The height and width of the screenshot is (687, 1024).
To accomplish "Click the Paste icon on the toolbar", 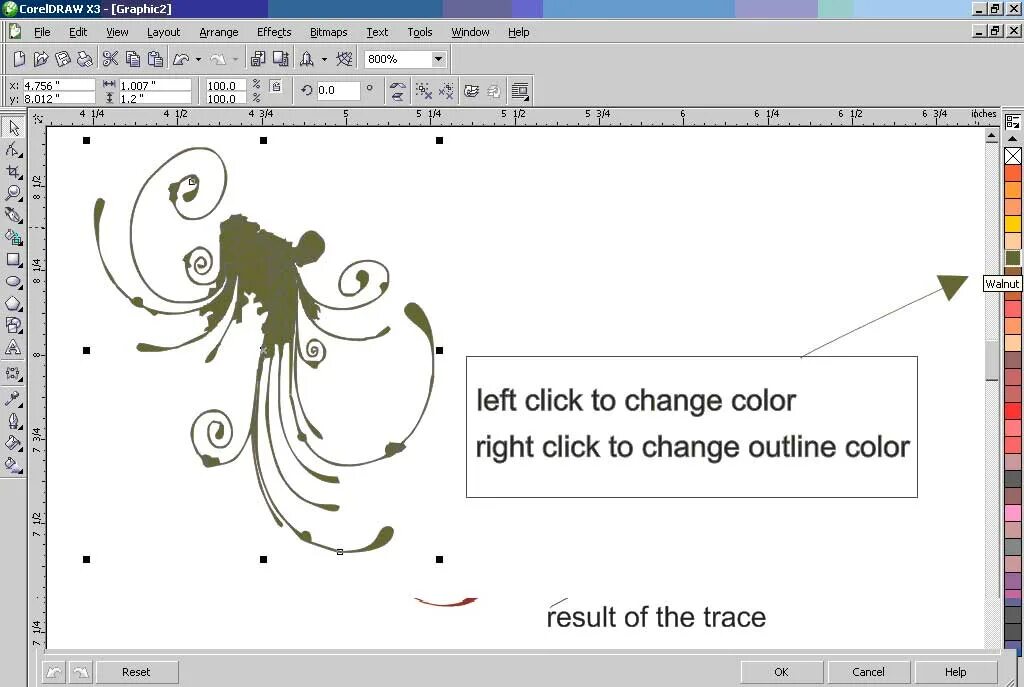I will click(154, 59).
